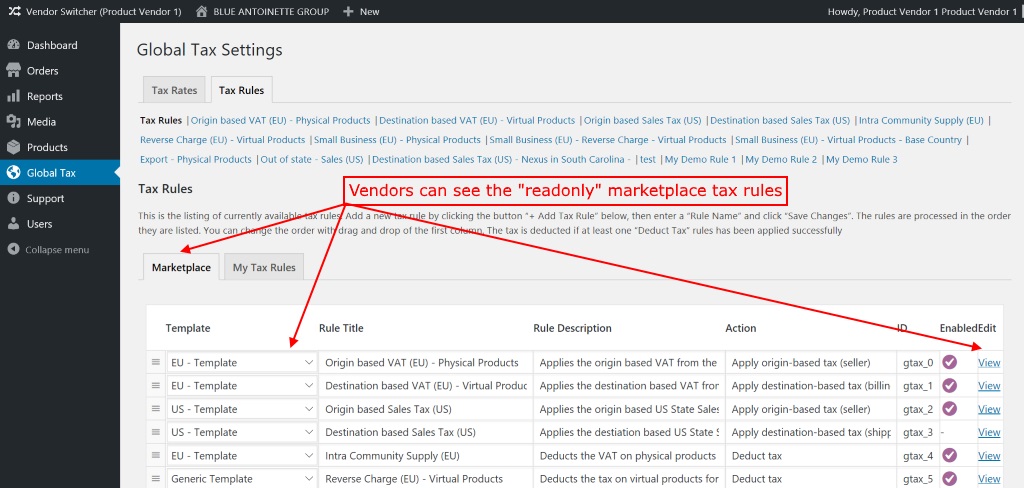Click Rule Title field Origin based Sales Tax (US)
The width and height of the screenshot is (1024, 488).
(424, 409)
